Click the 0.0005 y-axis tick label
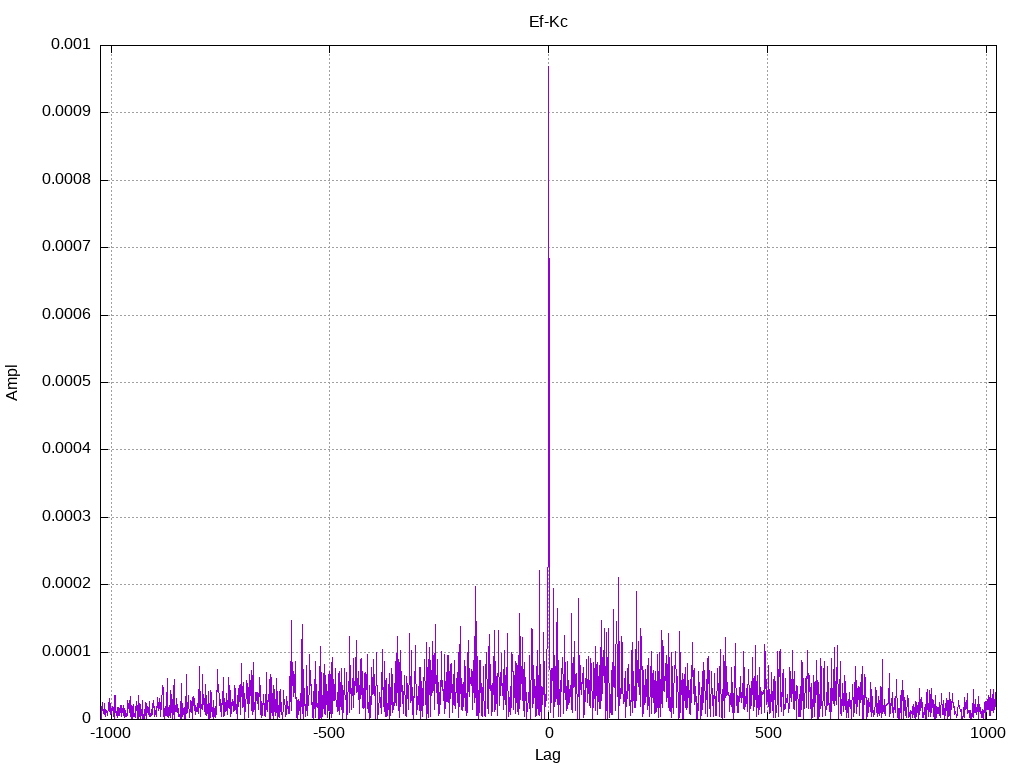Screen dimensions: 1024x768 [x=66, y=382]
